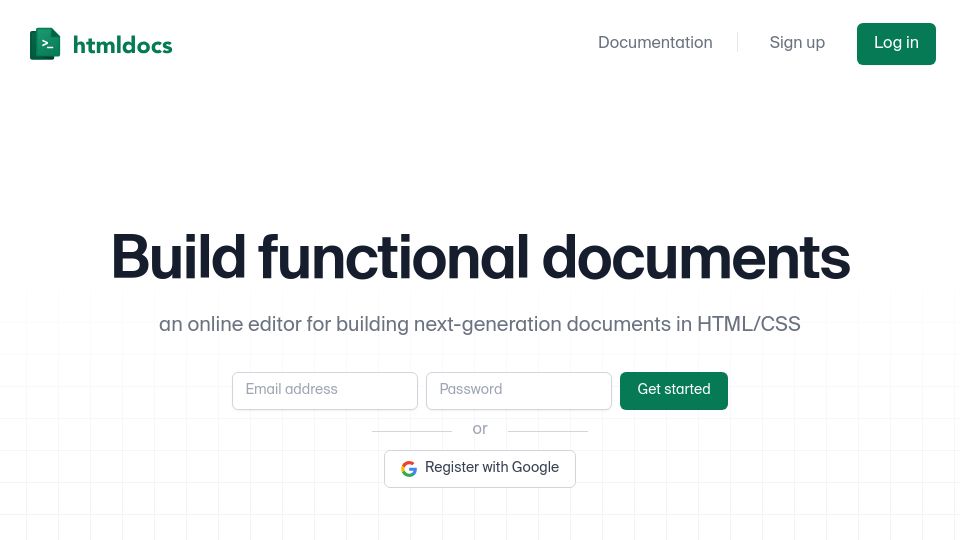
Task: Click the 'an online editor for building' subtitle
Action: click(x=480, y=324)
